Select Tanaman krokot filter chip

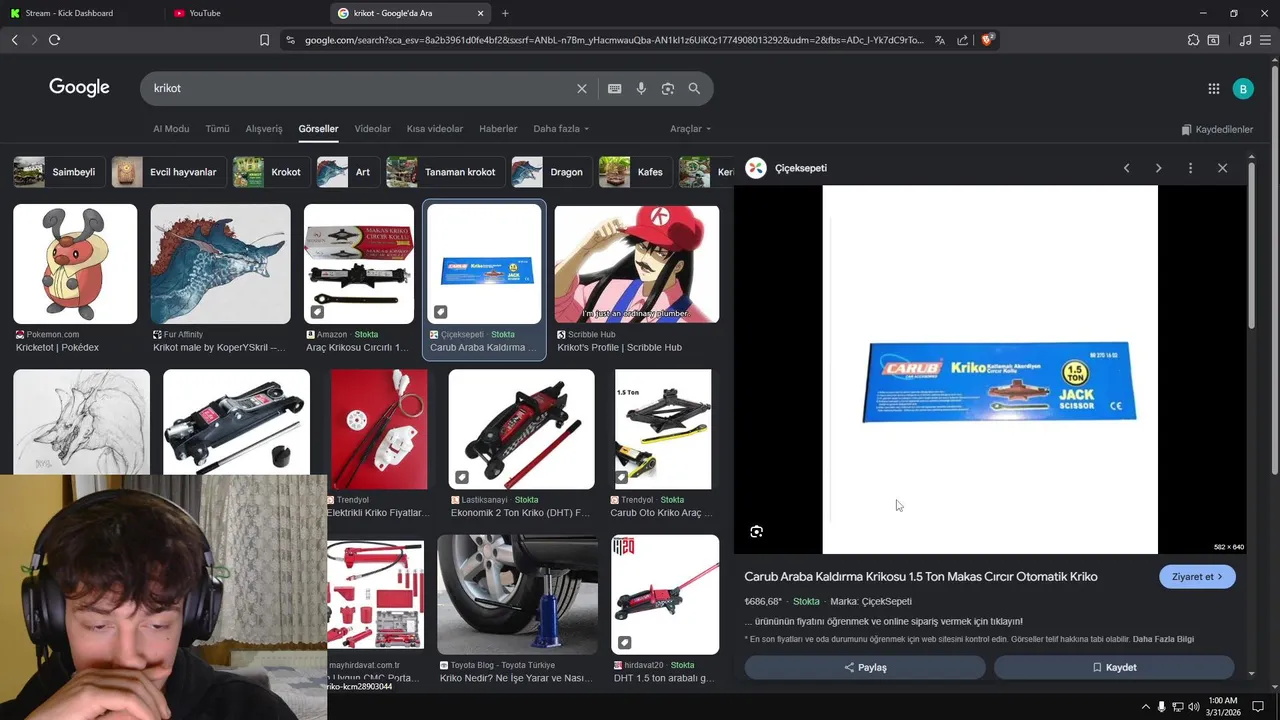coord(445,172)
